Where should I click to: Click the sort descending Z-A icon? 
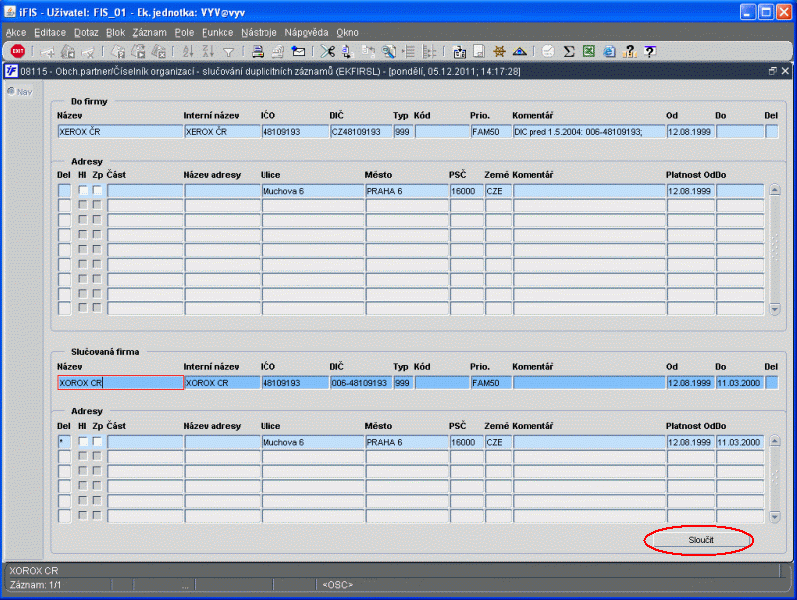tap(208, 51)
